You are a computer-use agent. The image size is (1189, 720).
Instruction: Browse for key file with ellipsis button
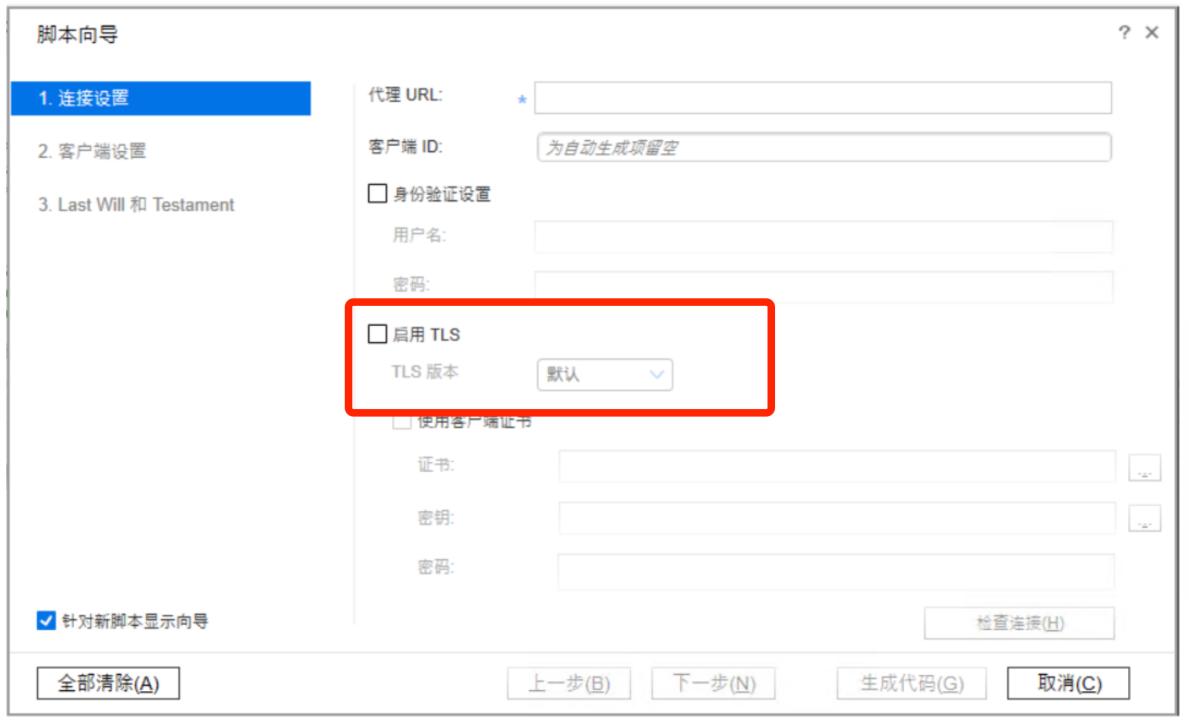1144,518
